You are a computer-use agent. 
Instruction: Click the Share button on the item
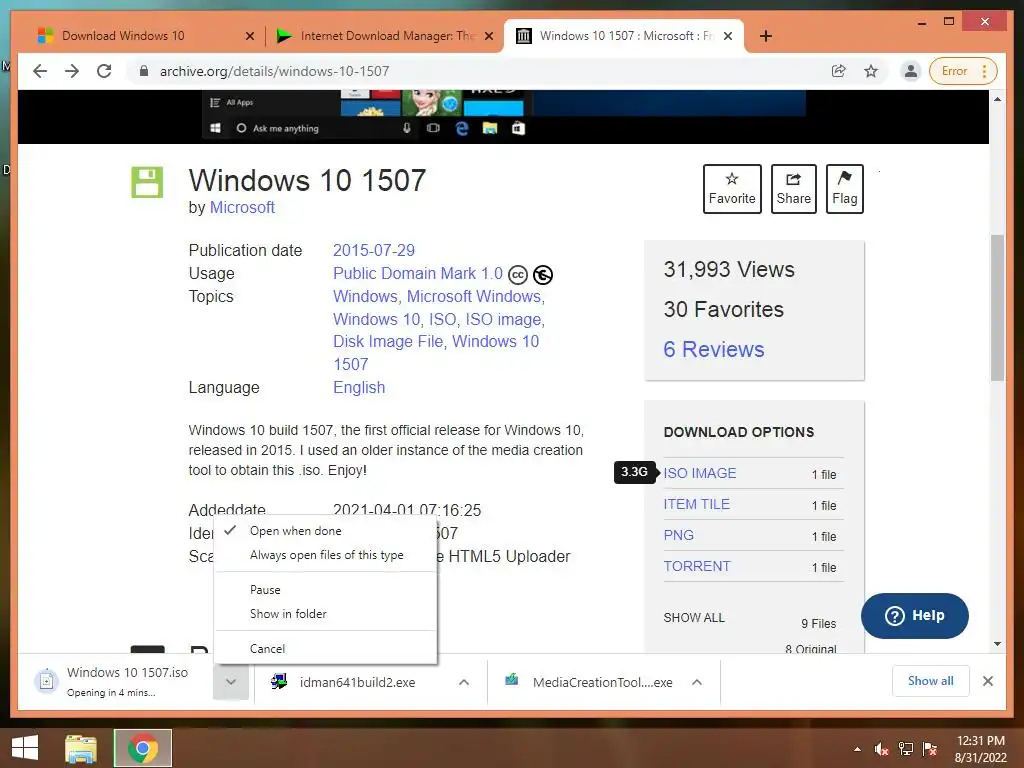point(793,189)
